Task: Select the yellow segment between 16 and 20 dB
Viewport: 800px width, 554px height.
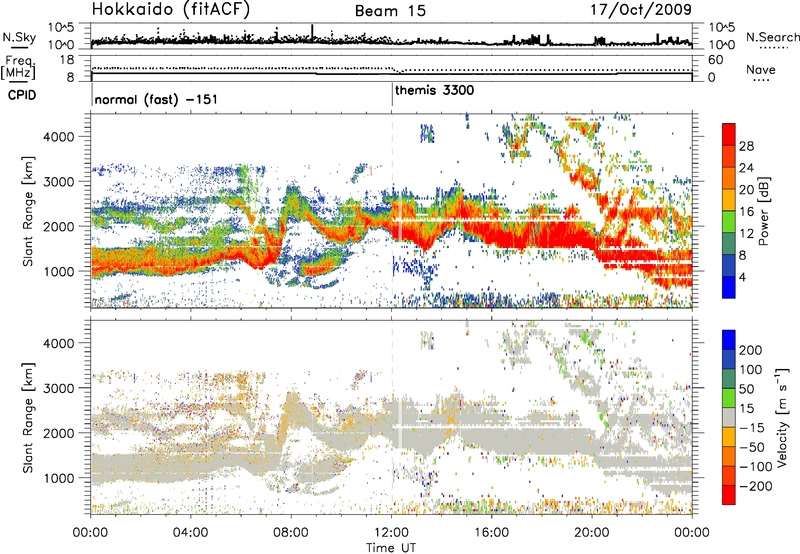Action: point(729,200)
